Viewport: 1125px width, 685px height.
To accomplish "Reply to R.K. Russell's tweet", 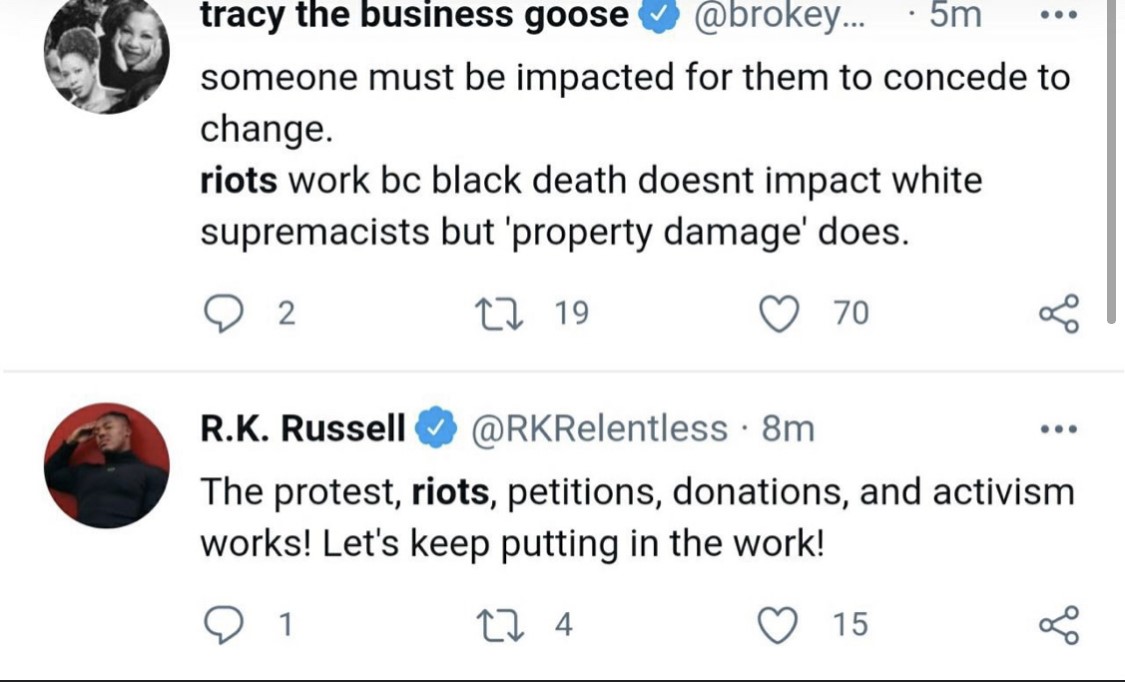I will pos(225,625).
